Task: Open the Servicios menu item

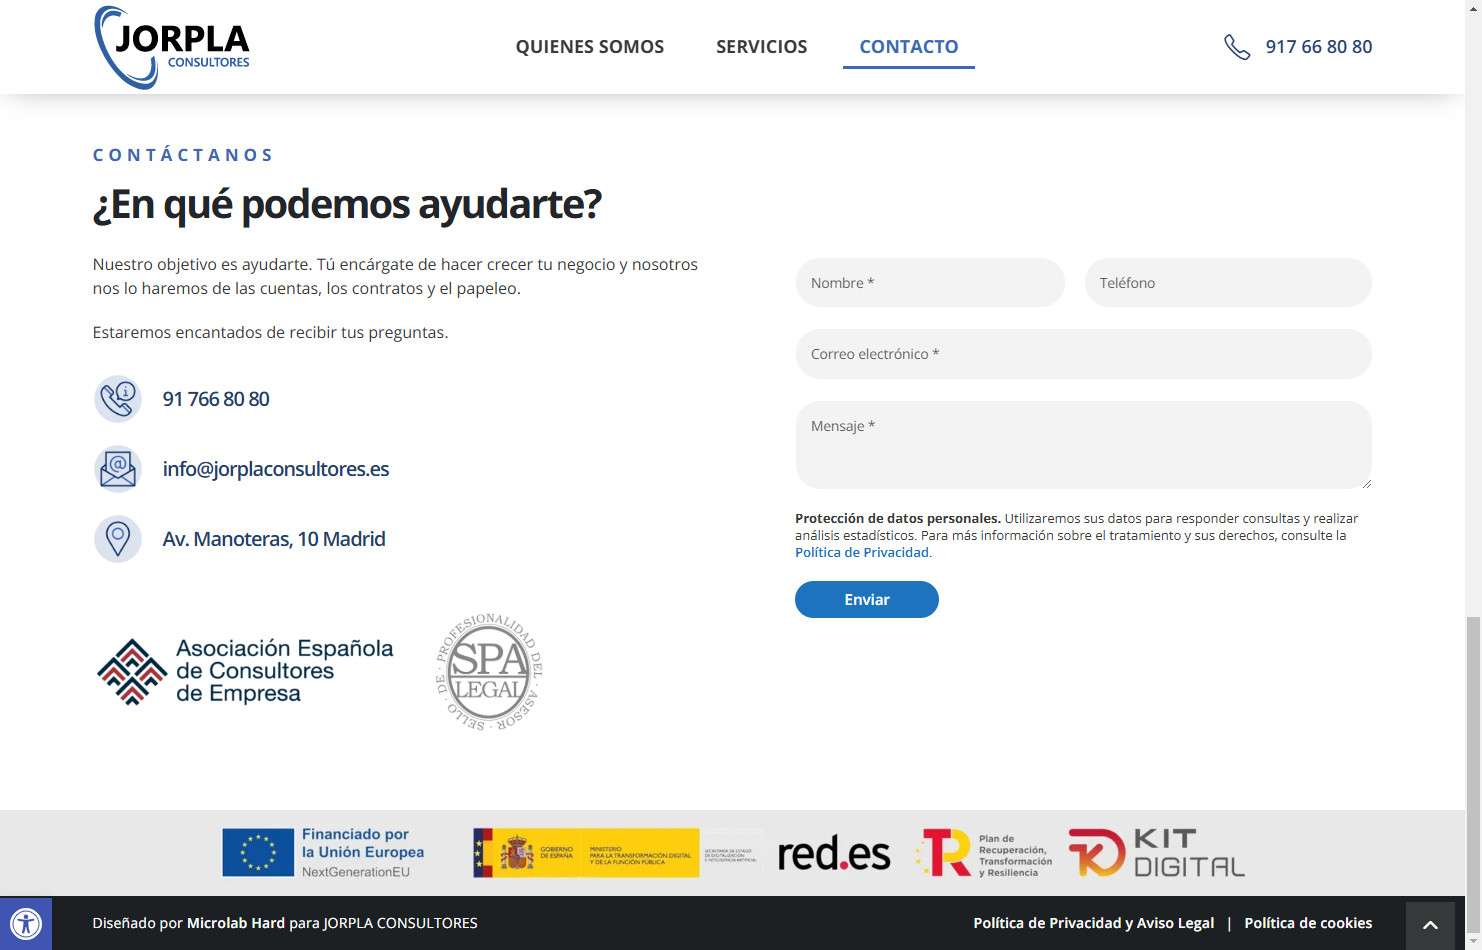Action: (761, 47)
